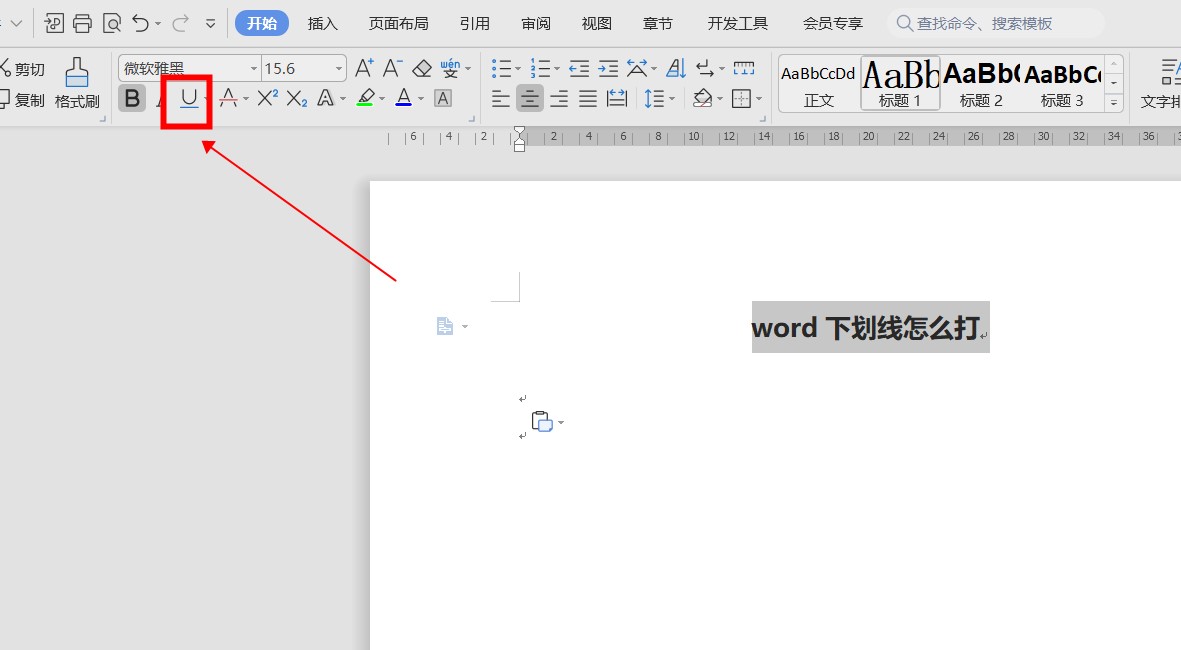Image resolution: width=1181 pixels, height=650 pixels.
Task: Open the 页面布局 (Page Layout) tab
Action: pyautogui.click(x=398, y=23)
